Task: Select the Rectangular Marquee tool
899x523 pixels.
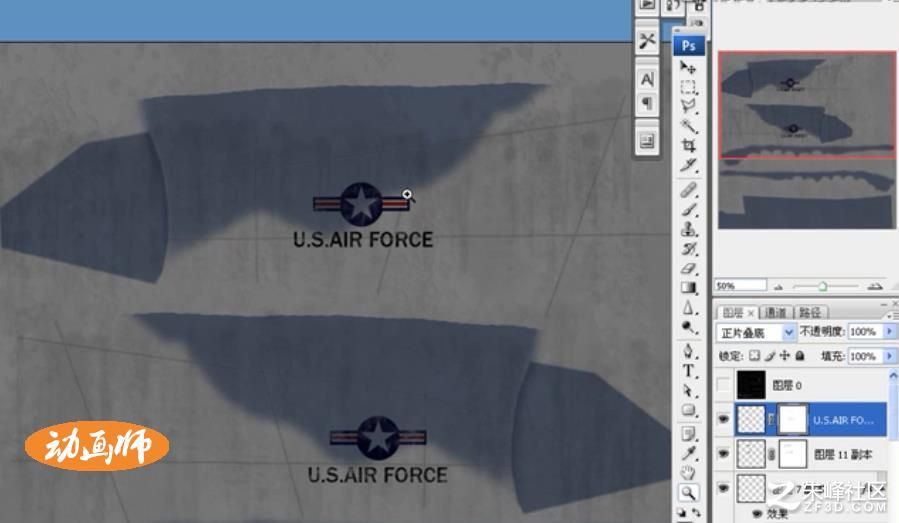Action: [x=688, y=87]
